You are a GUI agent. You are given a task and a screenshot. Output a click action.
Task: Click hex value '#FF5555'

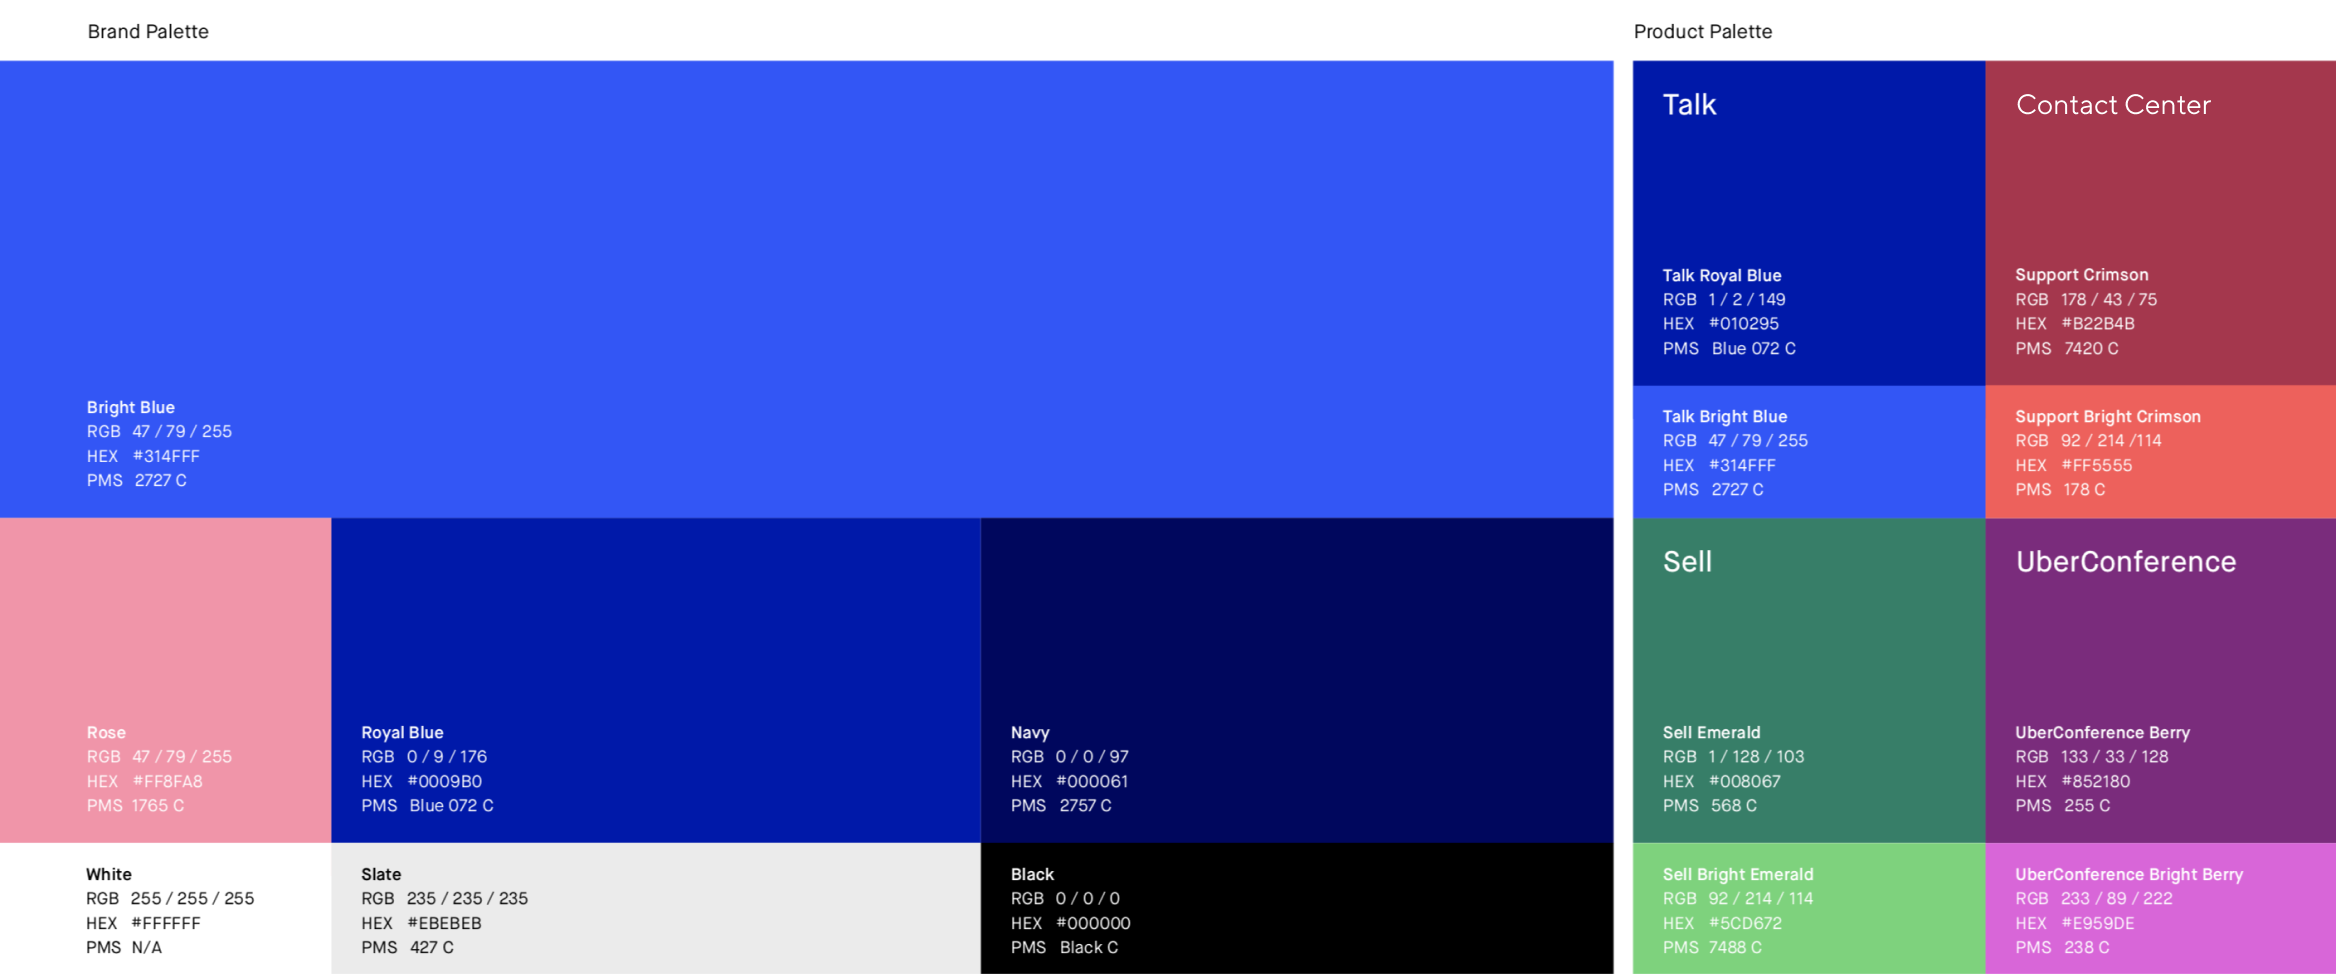(x=2097, y=466)
